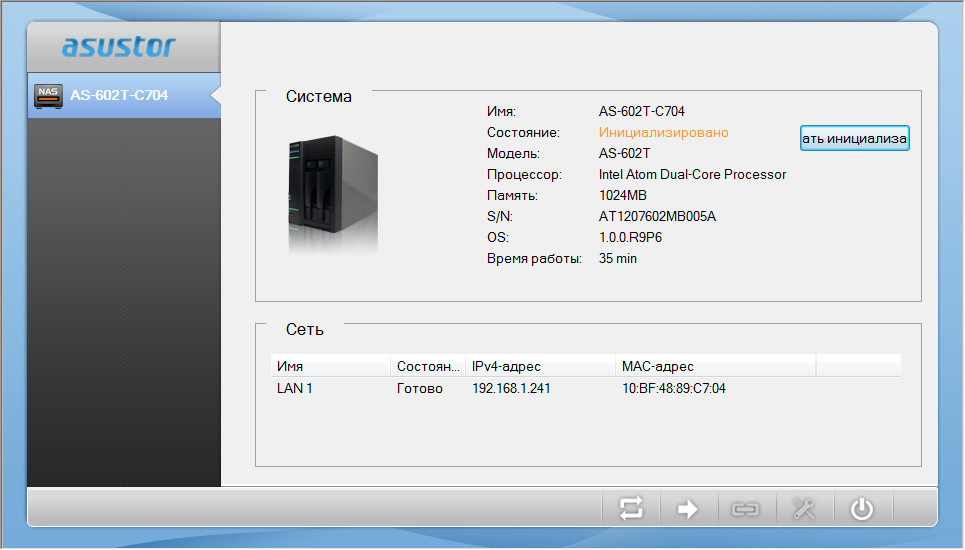
Task: Click the power icon in bottom toolbar
Action: click(861, 509)
